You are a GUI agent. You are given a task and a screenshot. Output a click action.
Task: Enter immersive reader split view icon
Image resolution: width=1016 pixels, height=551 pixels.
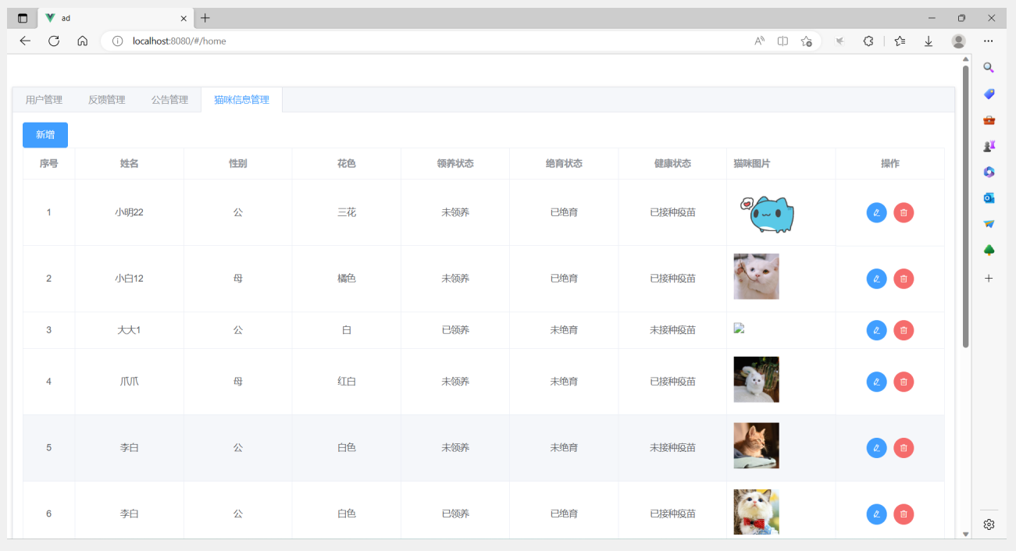click(783, 41)
